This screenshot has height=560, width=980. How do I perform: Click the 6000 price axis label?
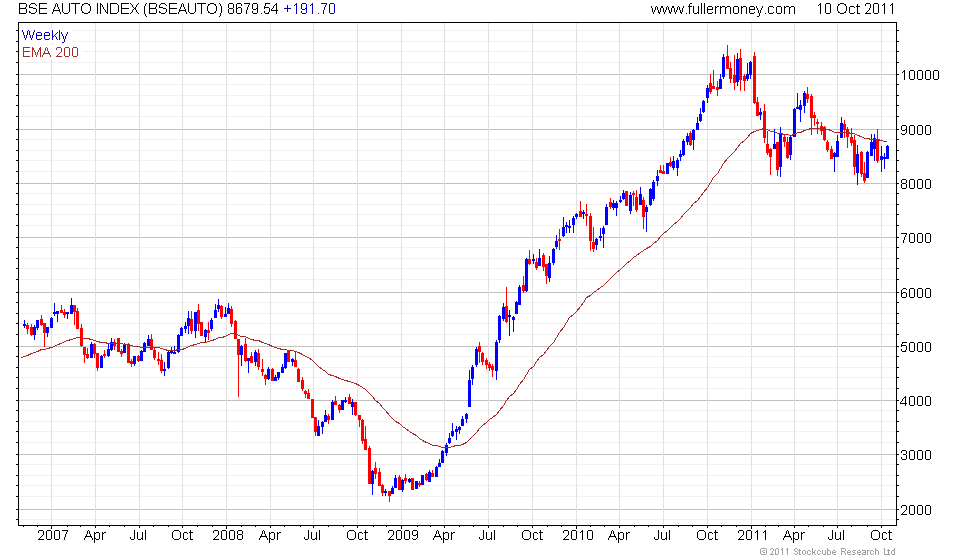coord(916,293)
